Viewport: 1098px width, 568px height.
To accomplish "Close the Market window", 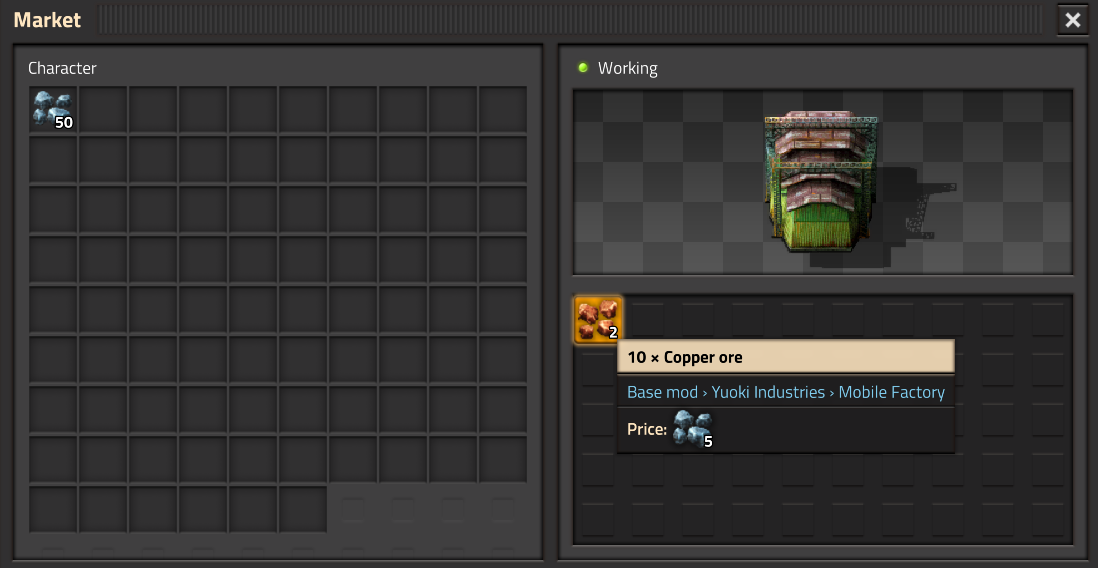I will [1073, 20].
